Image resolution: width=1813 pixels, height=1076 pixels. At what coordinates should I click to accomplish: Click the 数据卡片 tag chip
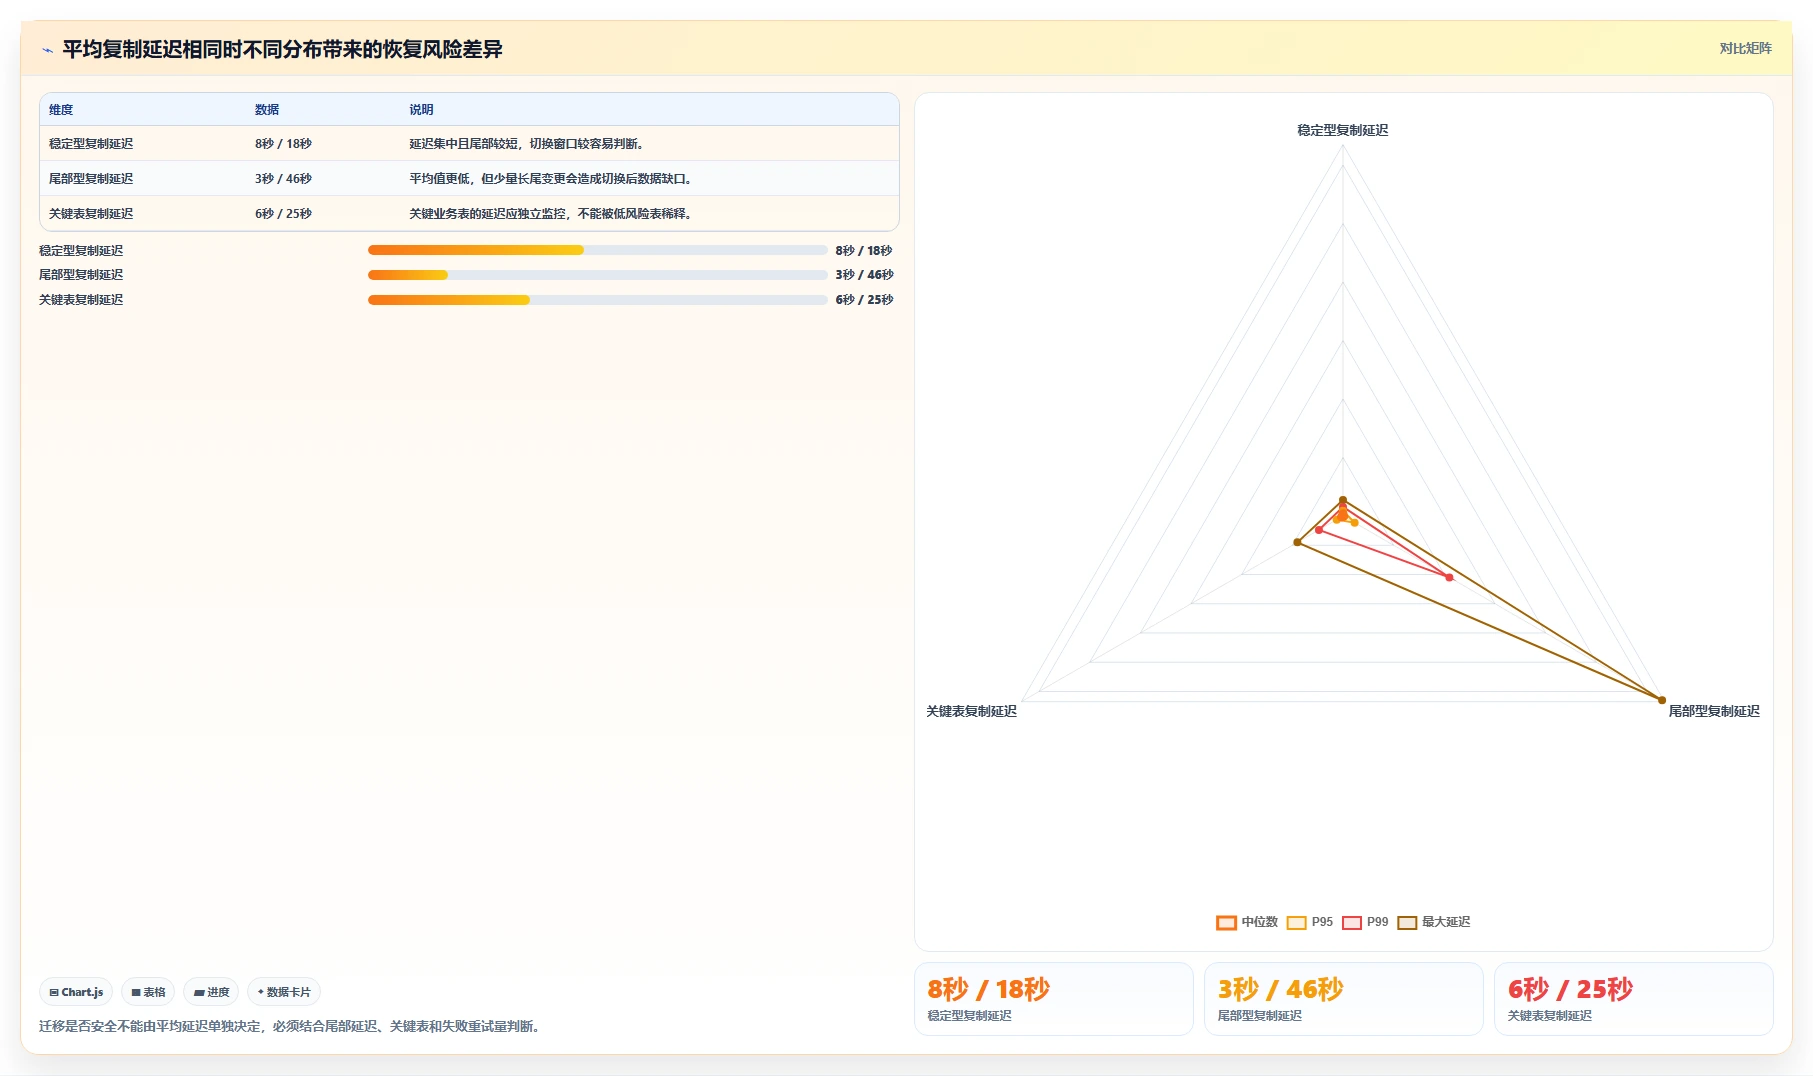click(x=284, y=992)
